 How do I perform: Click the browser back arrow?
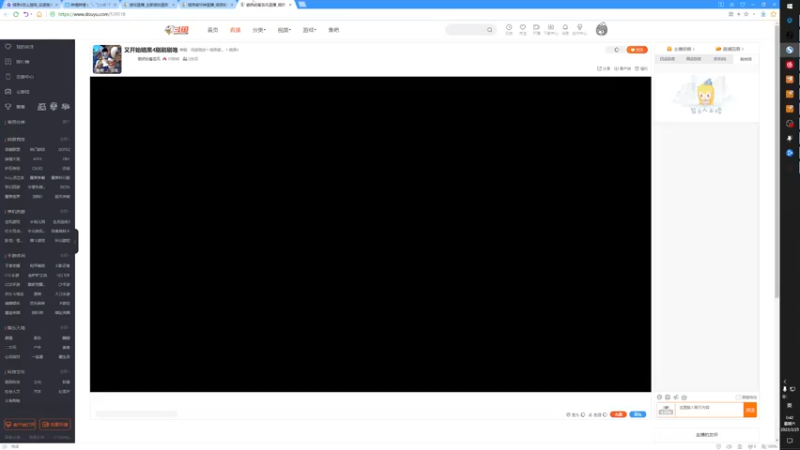(x=6, y=14)
